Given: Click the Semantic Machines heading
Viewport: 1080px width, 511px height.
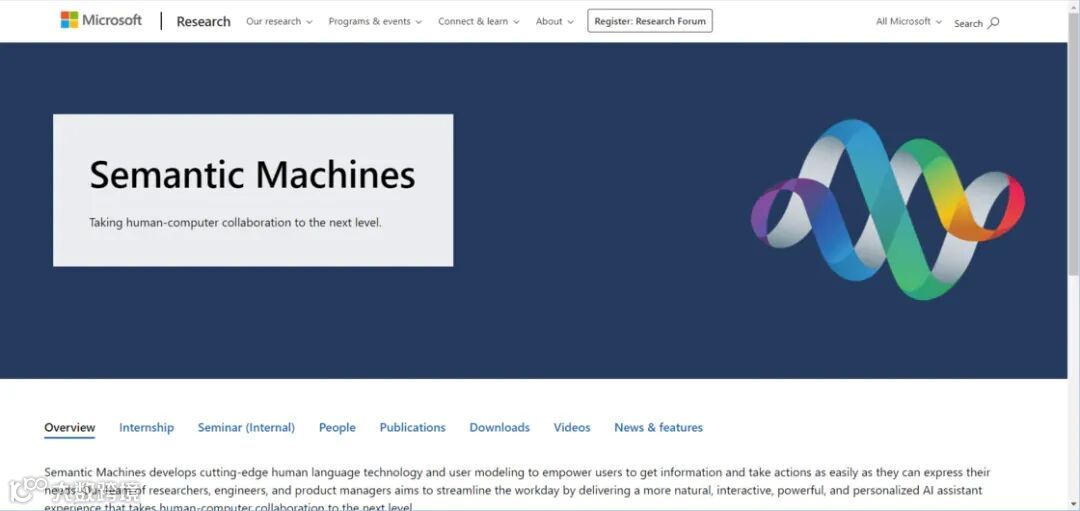Looking at the screenshot, I should [252, 175].
